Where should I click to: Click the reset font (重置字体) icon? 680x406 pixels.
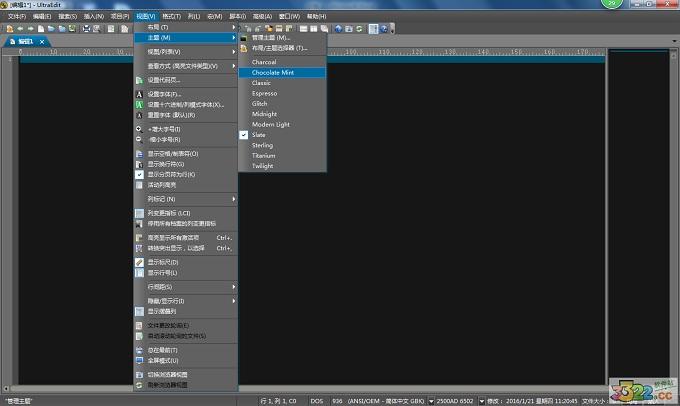coord(139,115)
